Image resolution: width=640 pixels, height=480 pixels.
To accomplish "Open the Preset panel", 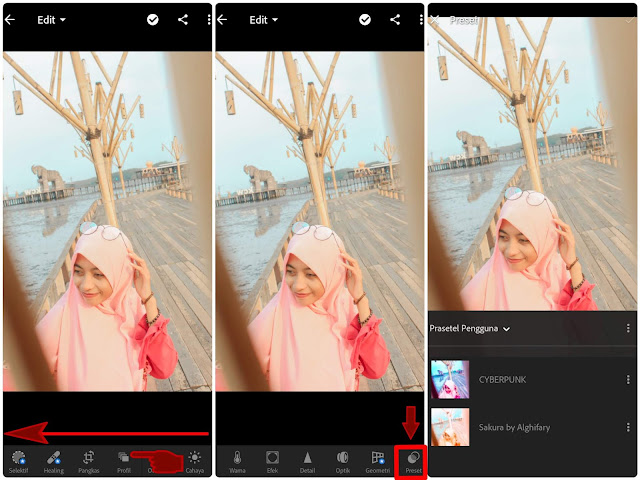I will tap(413, 462).
